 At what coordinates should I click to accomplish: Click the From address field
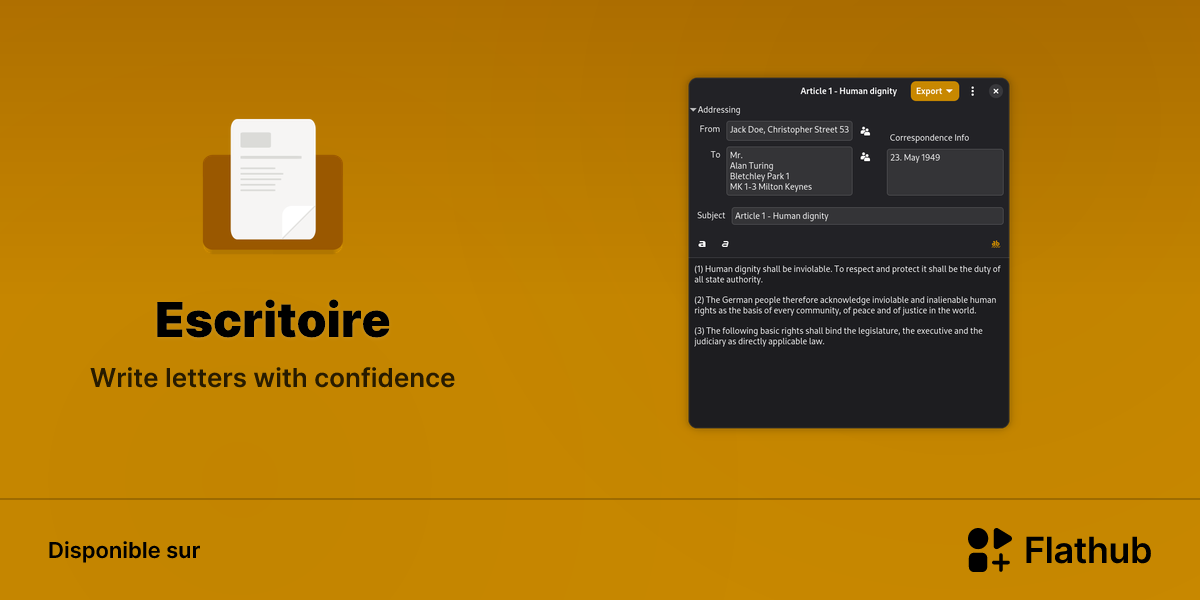pyautogui.click(x=789, y=130)
